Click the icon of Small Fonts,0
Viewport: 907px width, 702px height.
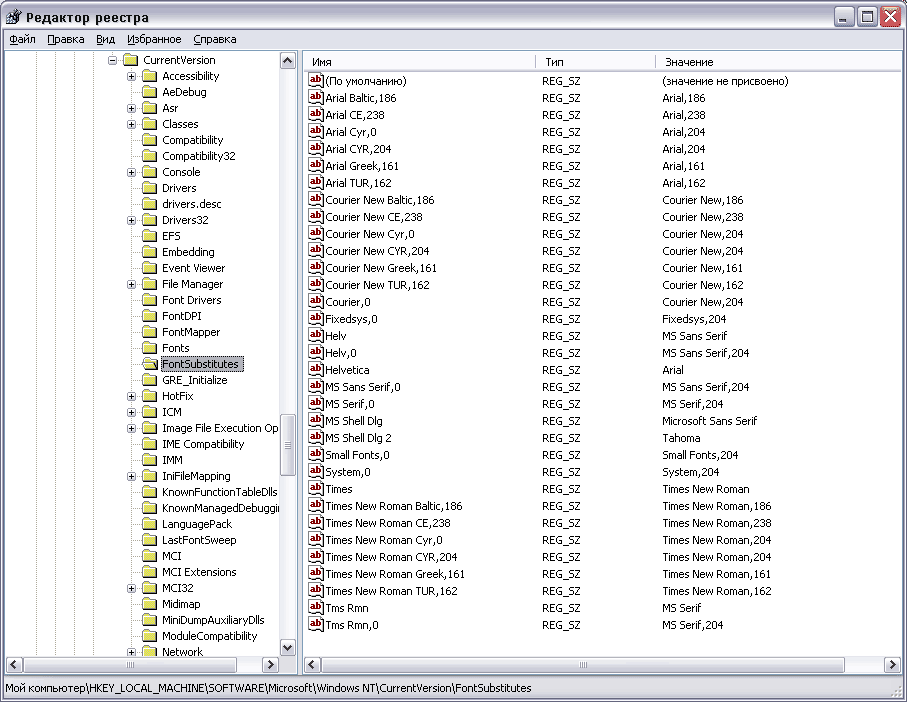pyautogui.click(x=315, y=454)
